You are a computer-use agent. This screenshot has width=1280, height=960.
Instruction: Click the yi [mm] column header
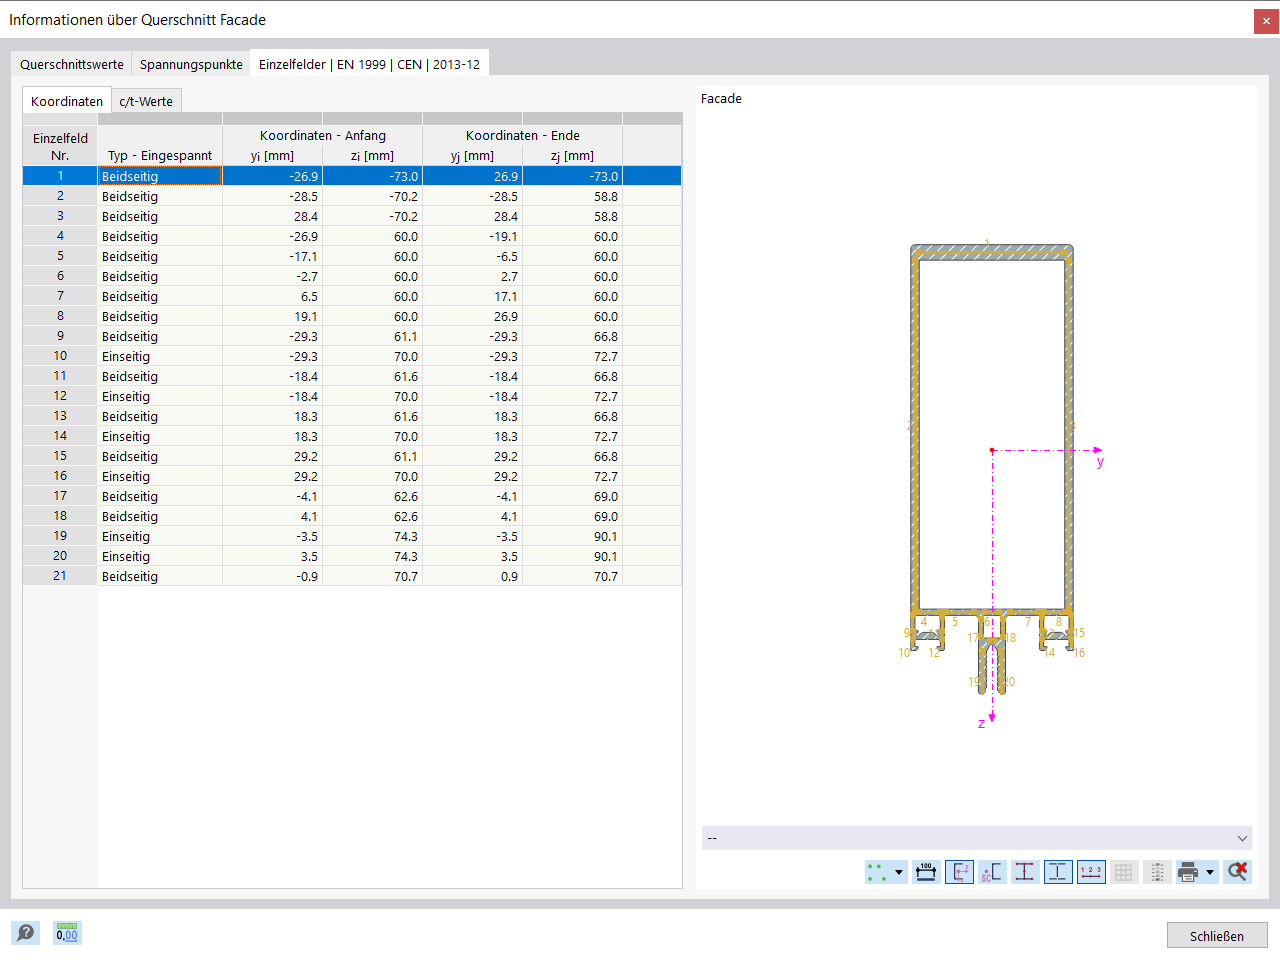click(x=272, y=155)
